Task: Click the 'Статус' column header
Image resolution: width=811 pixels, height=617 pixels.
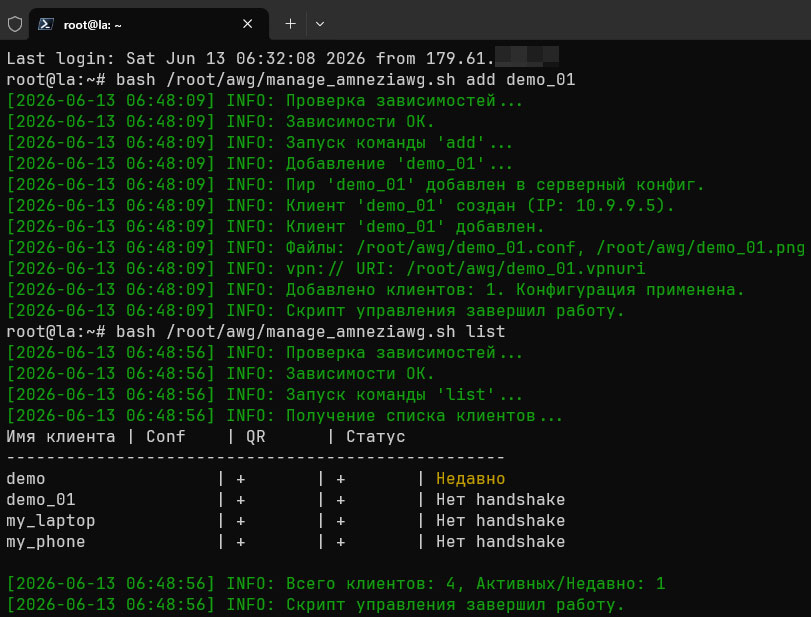Action: tap(376, 437)
